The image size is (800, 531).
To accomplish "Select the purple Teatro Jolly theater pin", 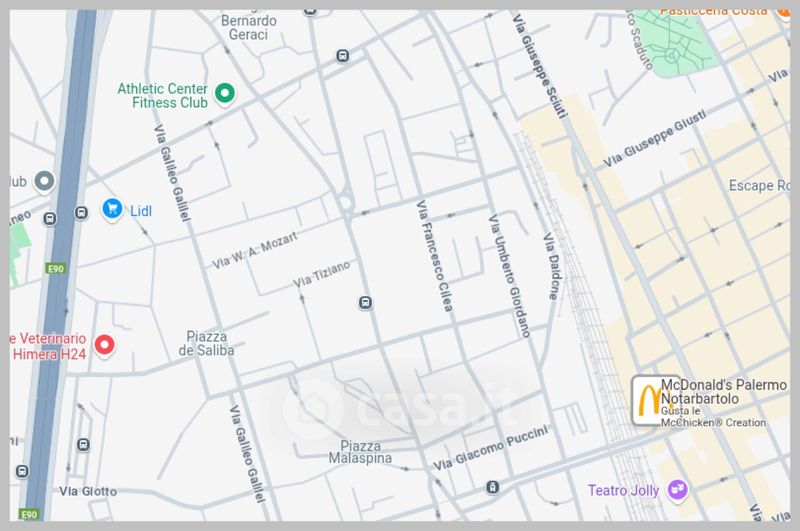I will [x=678, y=490].
